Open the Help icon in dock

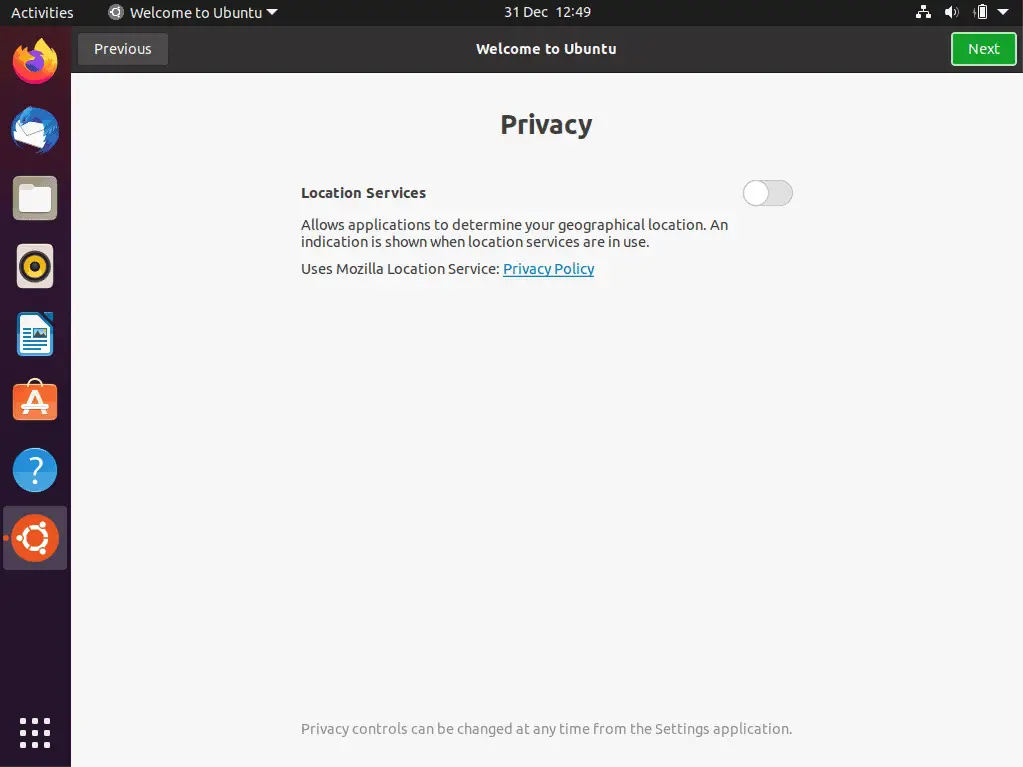[35, 470]
